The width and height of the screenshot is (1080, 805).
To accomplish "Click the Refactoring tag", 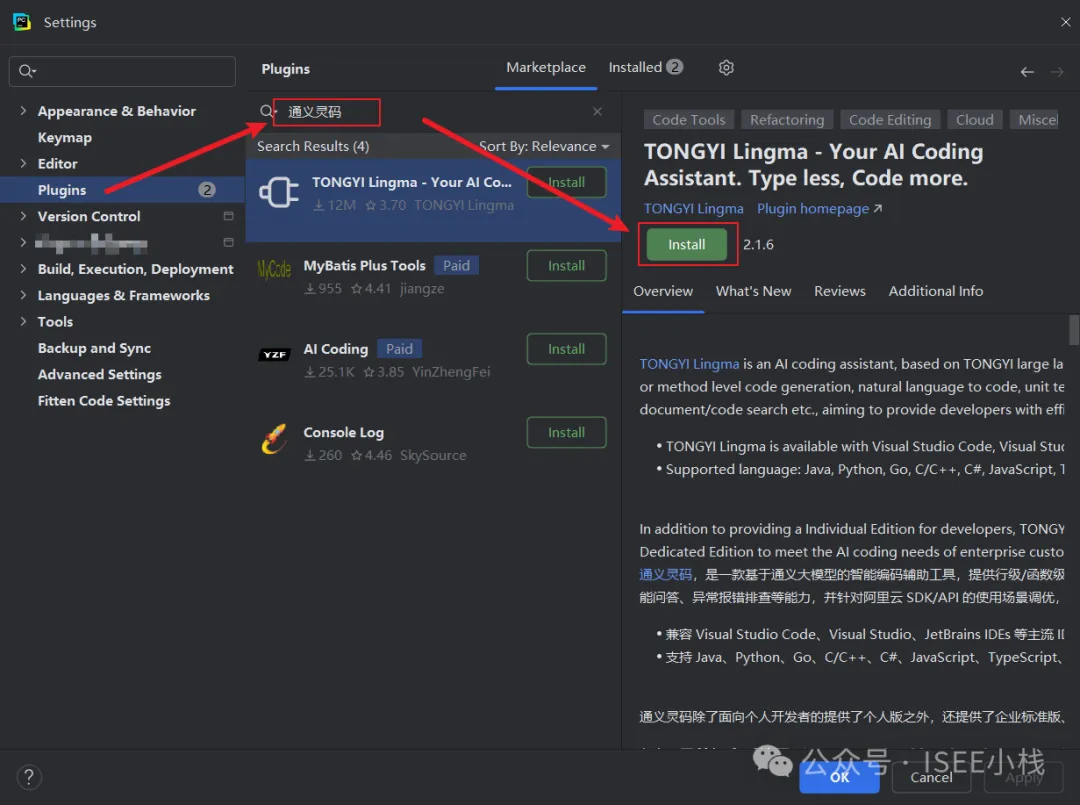I will [787, 120].
